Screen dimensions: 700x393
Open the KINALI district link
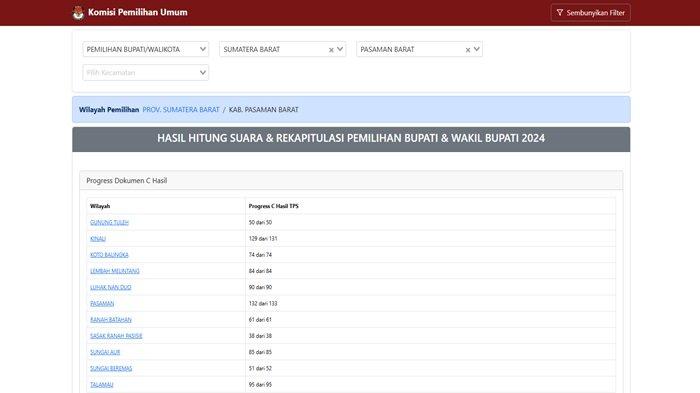(x=98, y=238)
